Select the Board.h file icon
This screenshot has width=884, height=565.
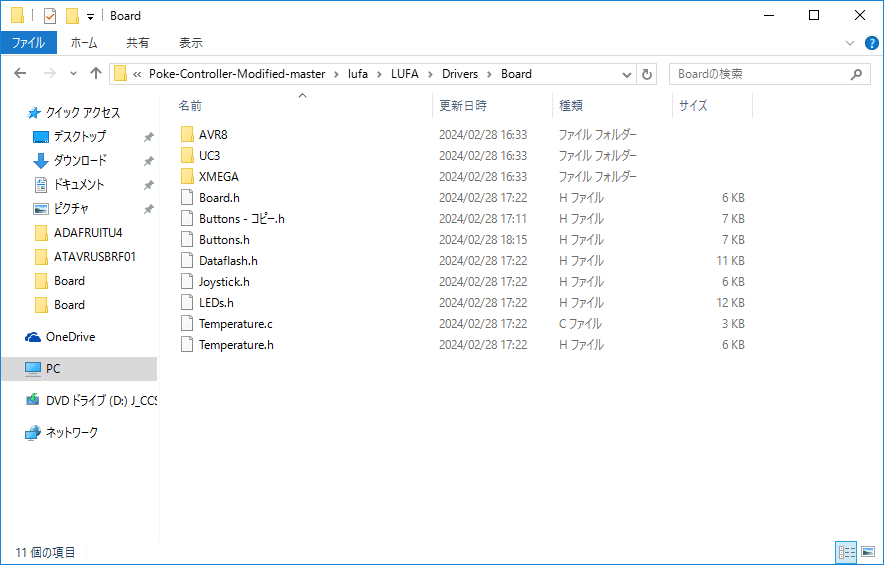pos(187,197)
